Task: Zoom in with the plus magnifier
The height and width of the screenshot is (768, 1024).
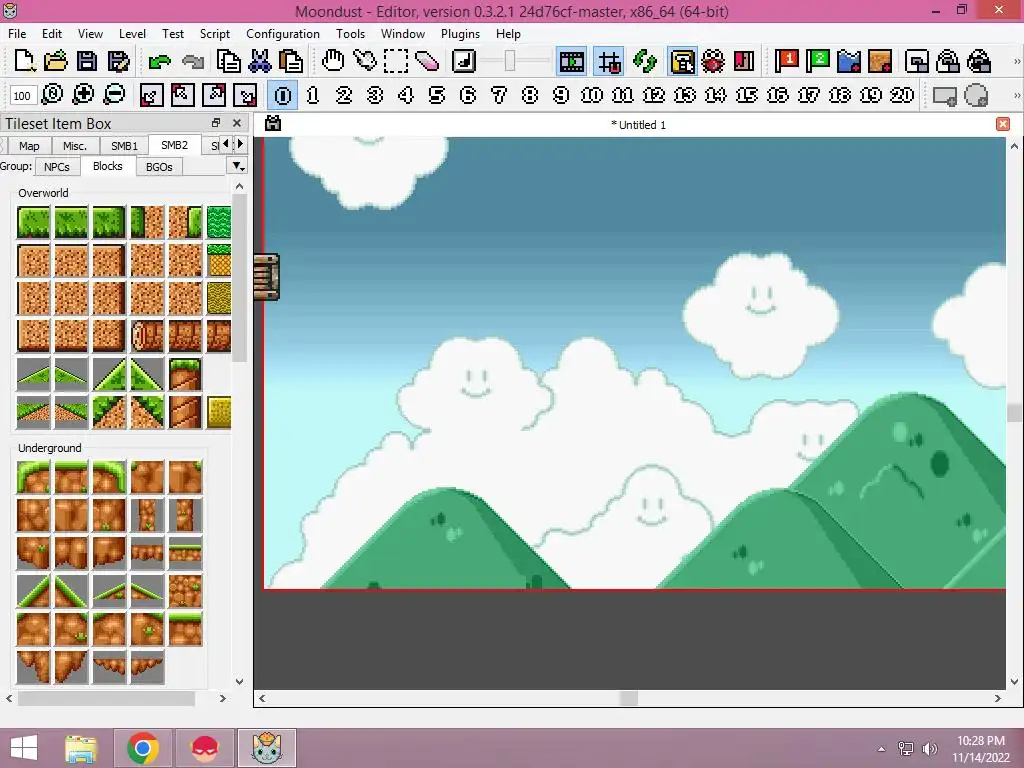Action: coord(83,95)
